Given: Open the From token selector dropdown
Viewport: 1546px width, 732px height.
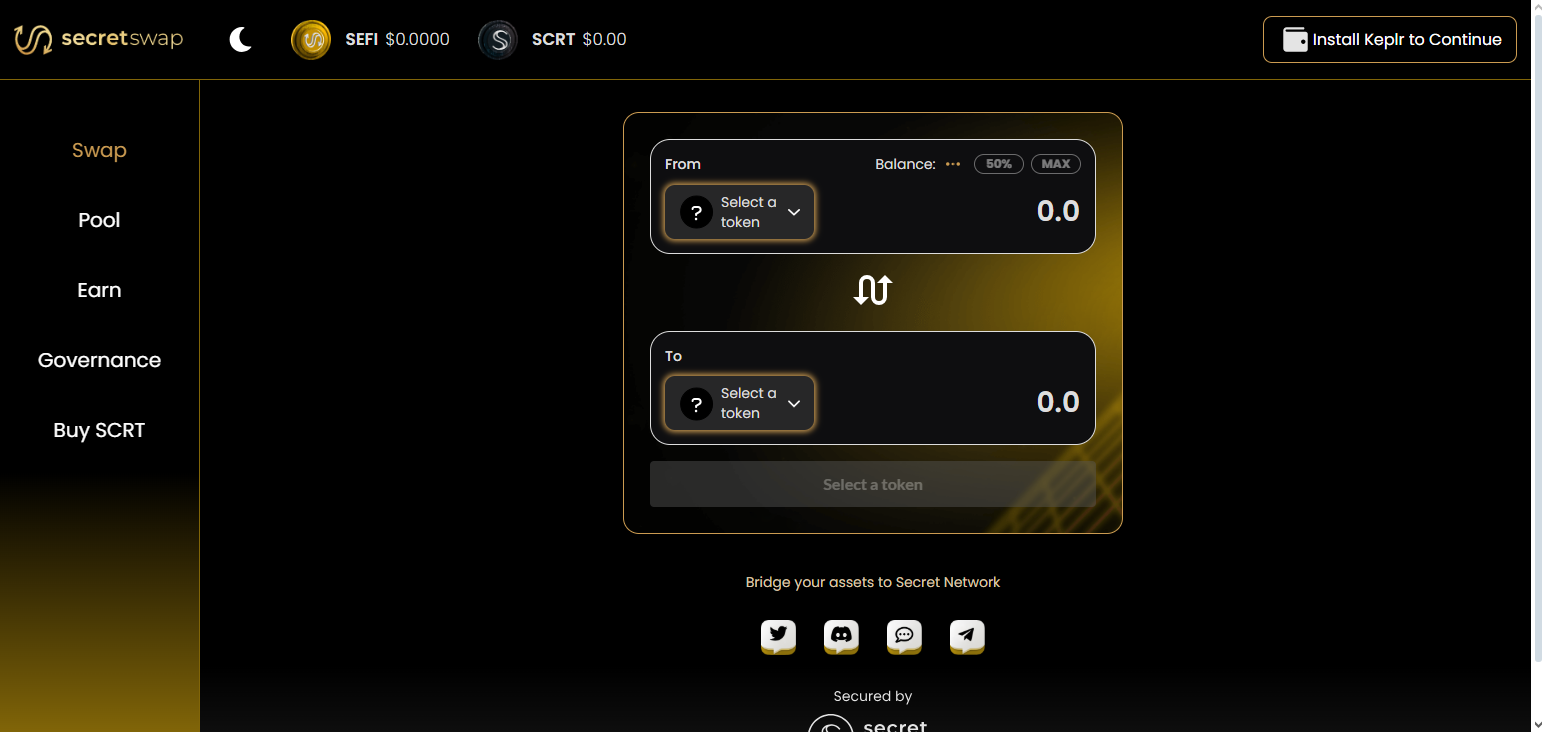Looking at the screenshot, I should pyautogui.click(x=739, y=212).
